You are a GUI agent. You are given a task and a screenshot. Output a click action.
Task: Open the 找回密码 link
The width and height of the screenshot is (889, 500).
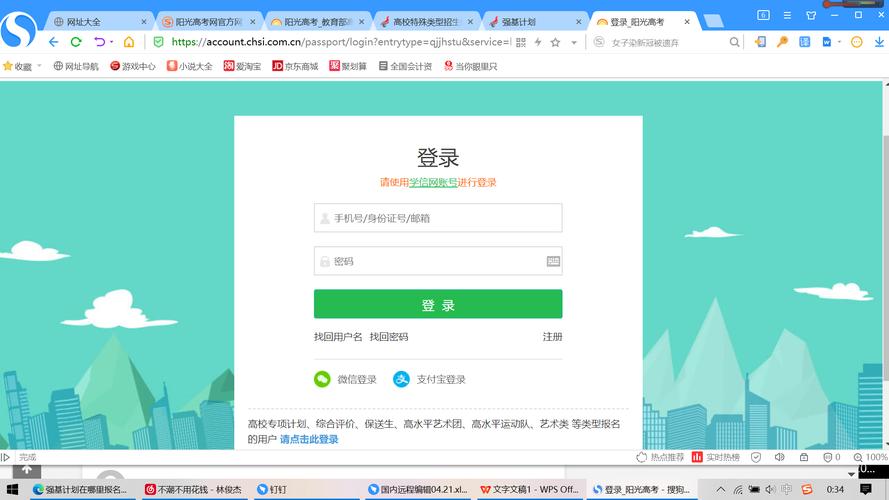pyautogui.click(x=388, y=337)
